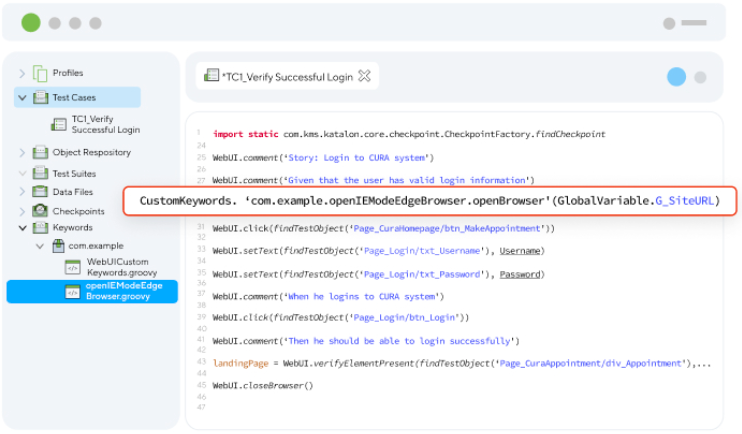Select the Object Repository tree label

coord(92,152)
